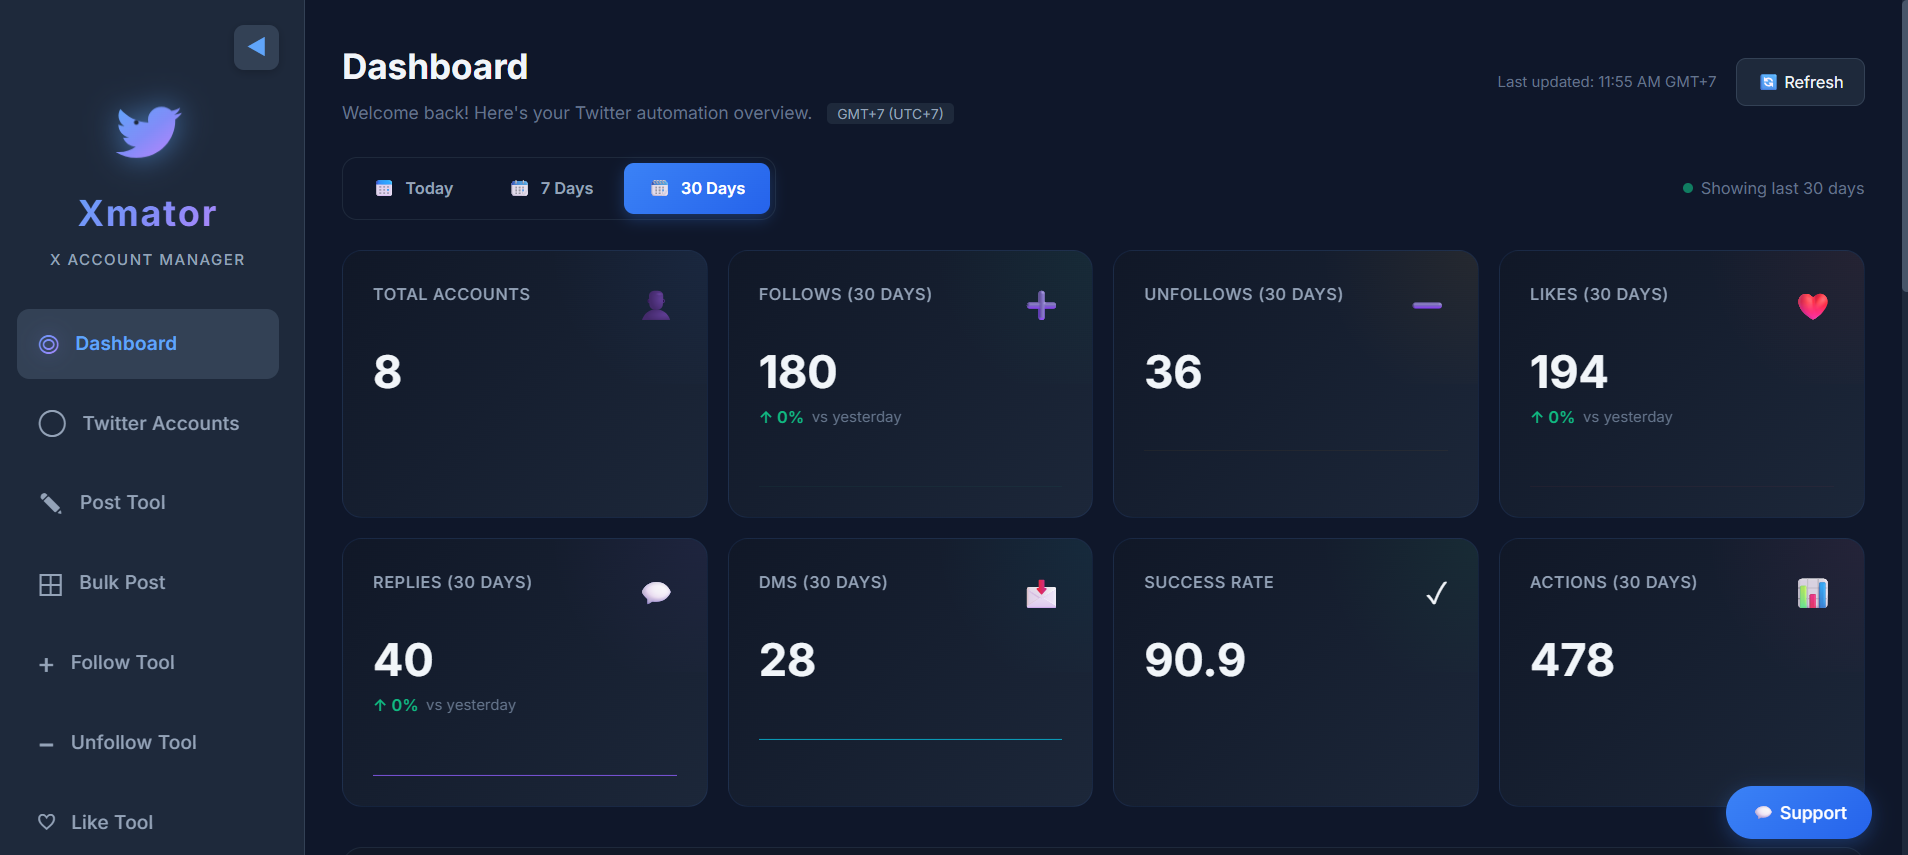Collapse the sidebar with the arrow button
1908x855 pixels.
[256, 47]
